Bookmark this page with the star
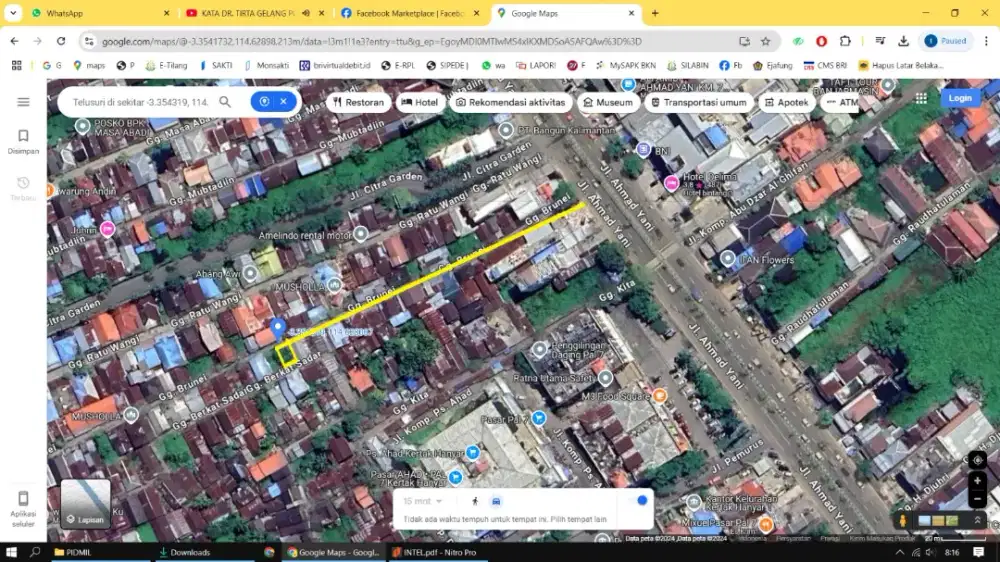Viewport: 1000px width, 562px height. (765, 41)
